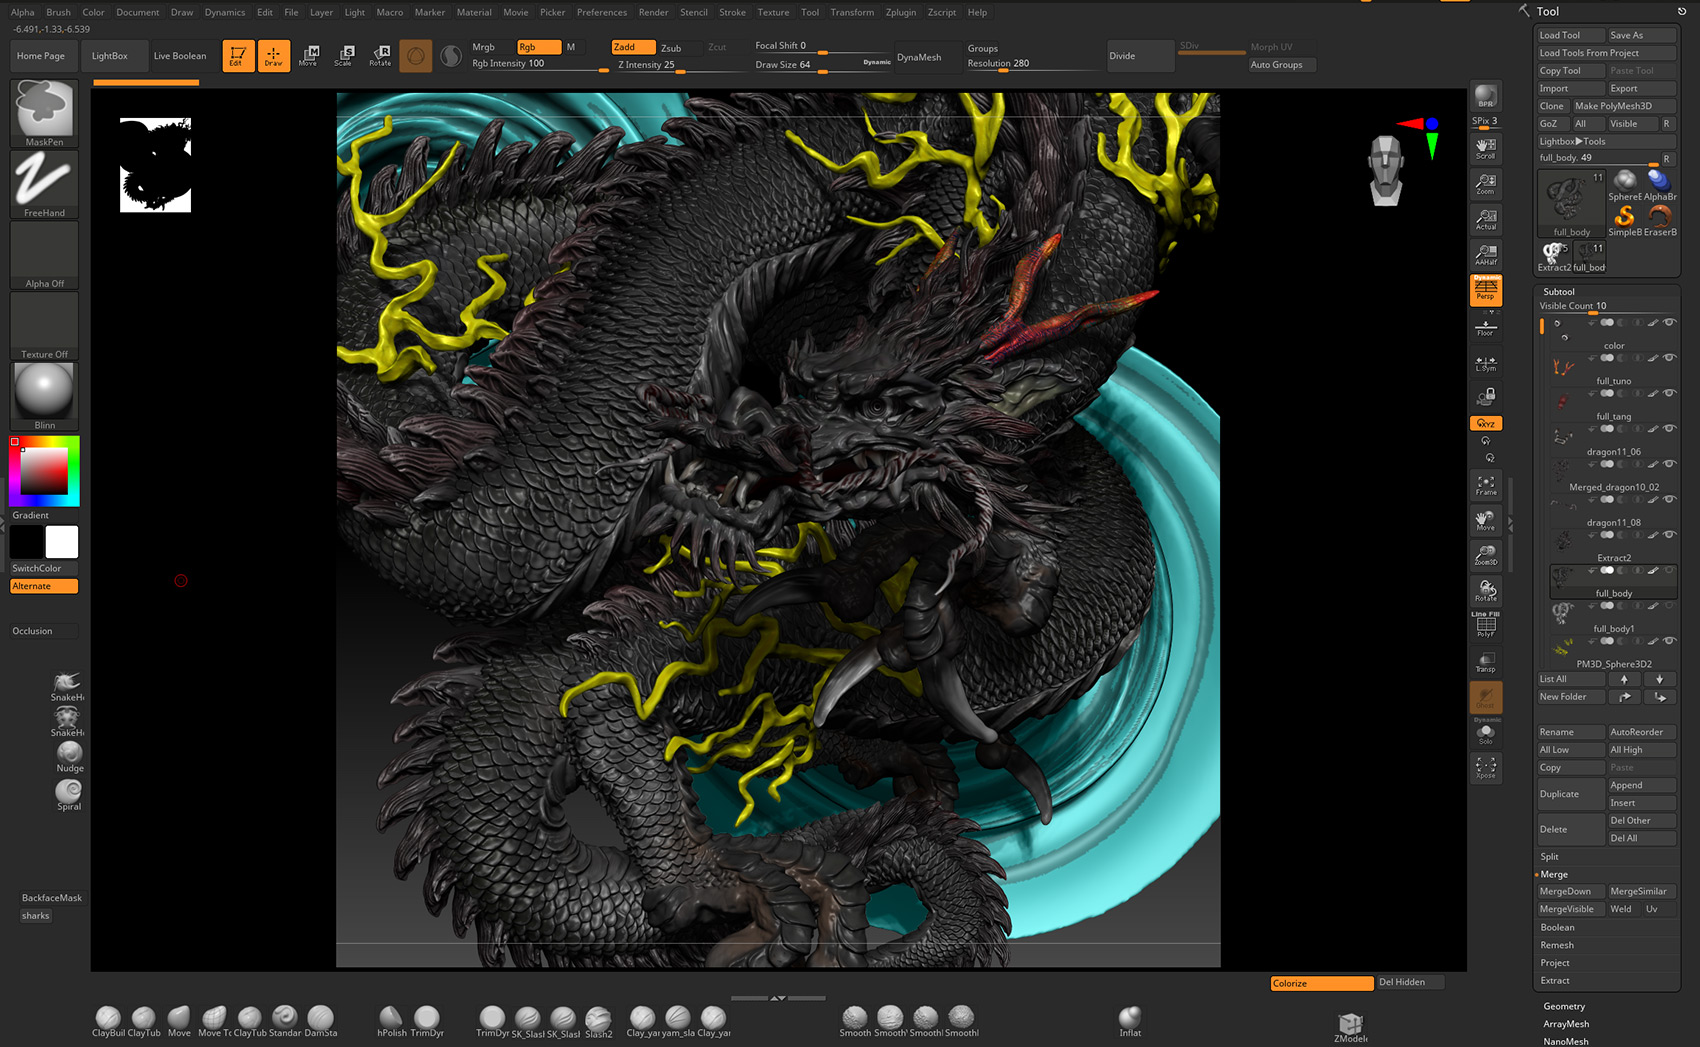Click the Duplicate subtool button
The height and width of the screenshot is (1047, 1700).
(1570, 794)
